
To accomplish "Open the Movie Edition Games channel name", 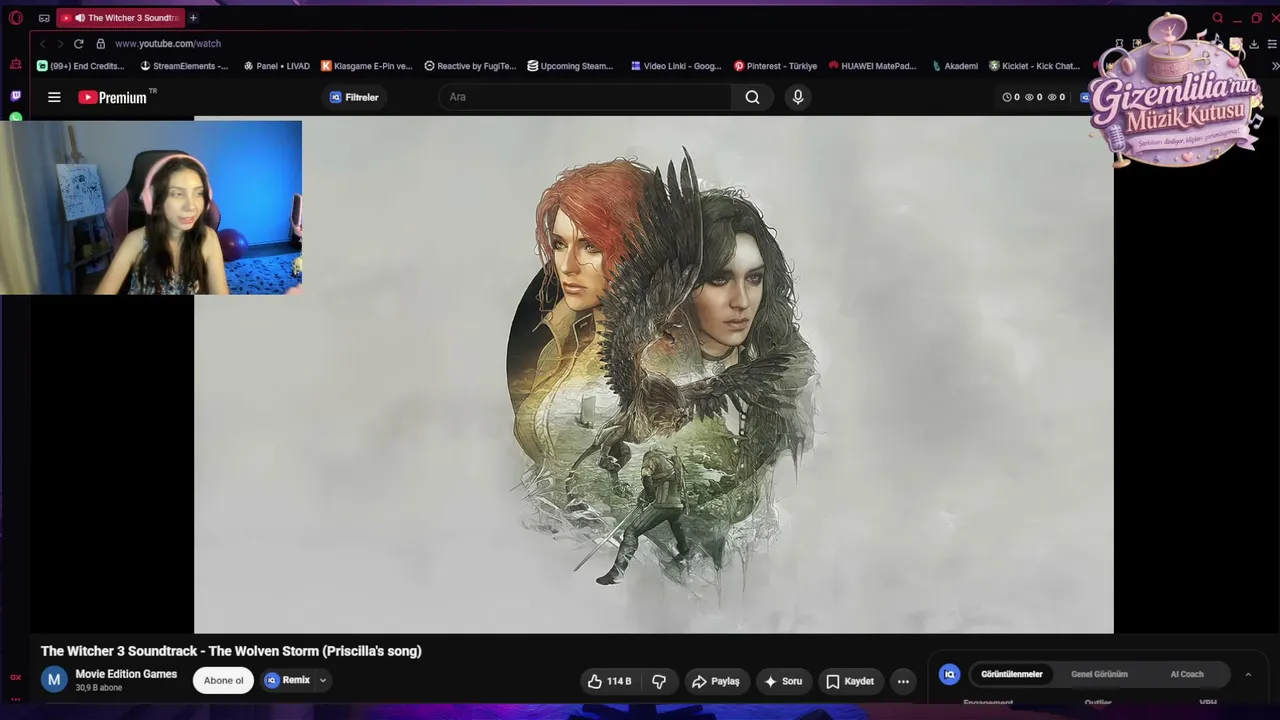I will click(126, 674).
